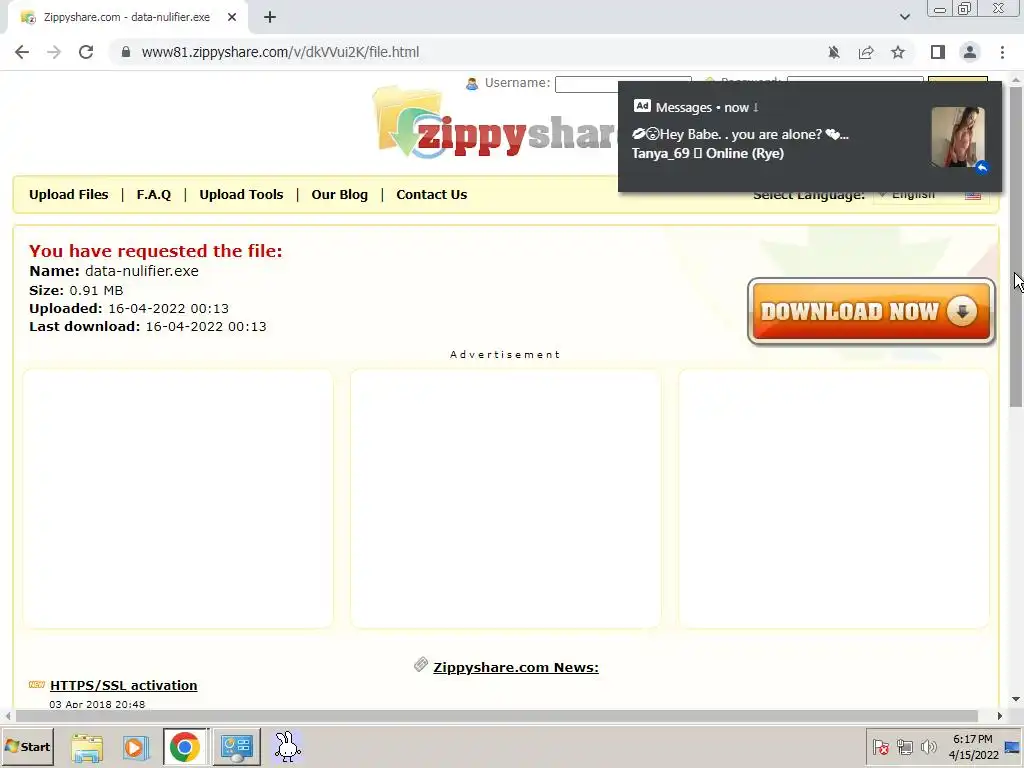Select the Zippyshare.com data-nulifier.exe tab
The width and height of the screenshot is (1024, 768).
[x=127, y=18]
